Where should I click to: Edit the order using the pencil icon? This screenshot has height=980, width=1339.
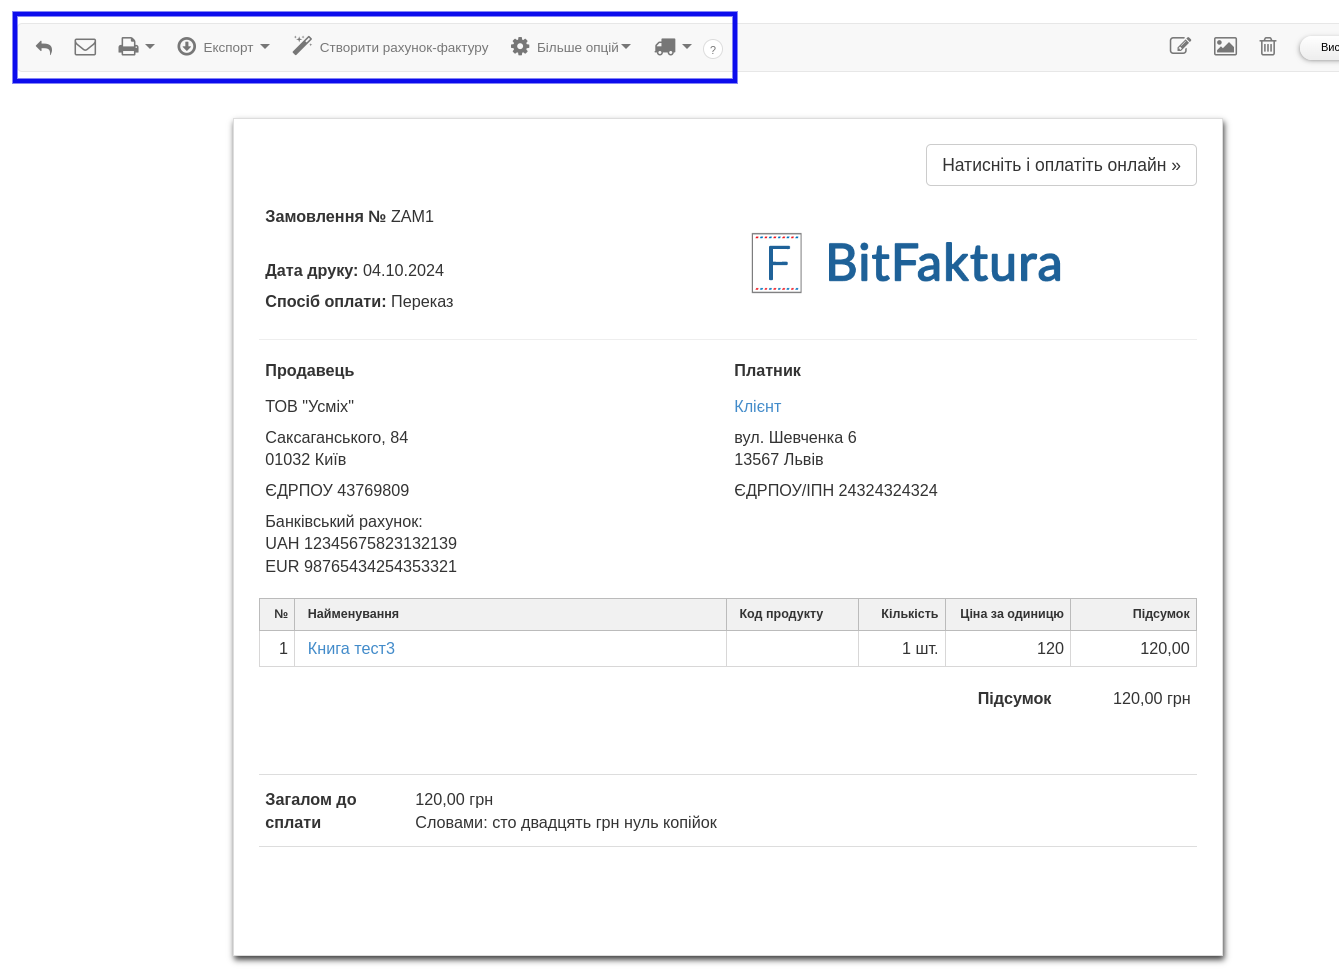pos(1180,46)
